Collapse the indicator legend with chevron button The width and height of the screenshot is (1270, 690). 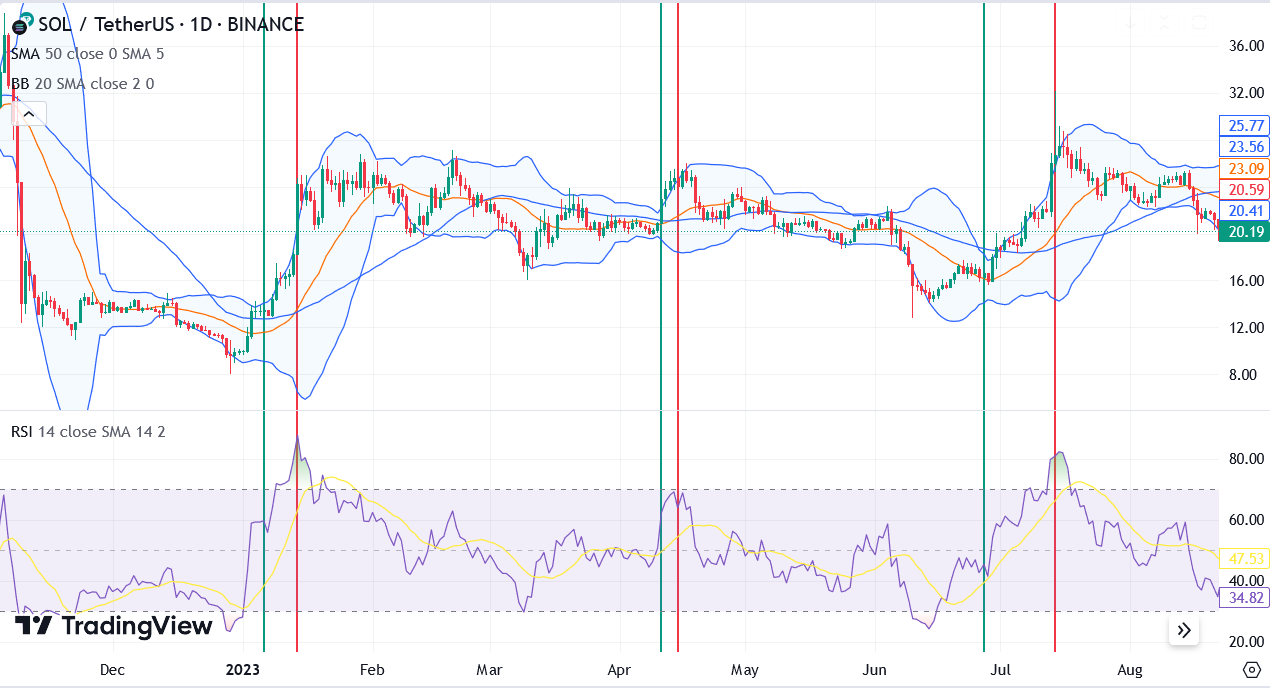(x=29, y=112)
